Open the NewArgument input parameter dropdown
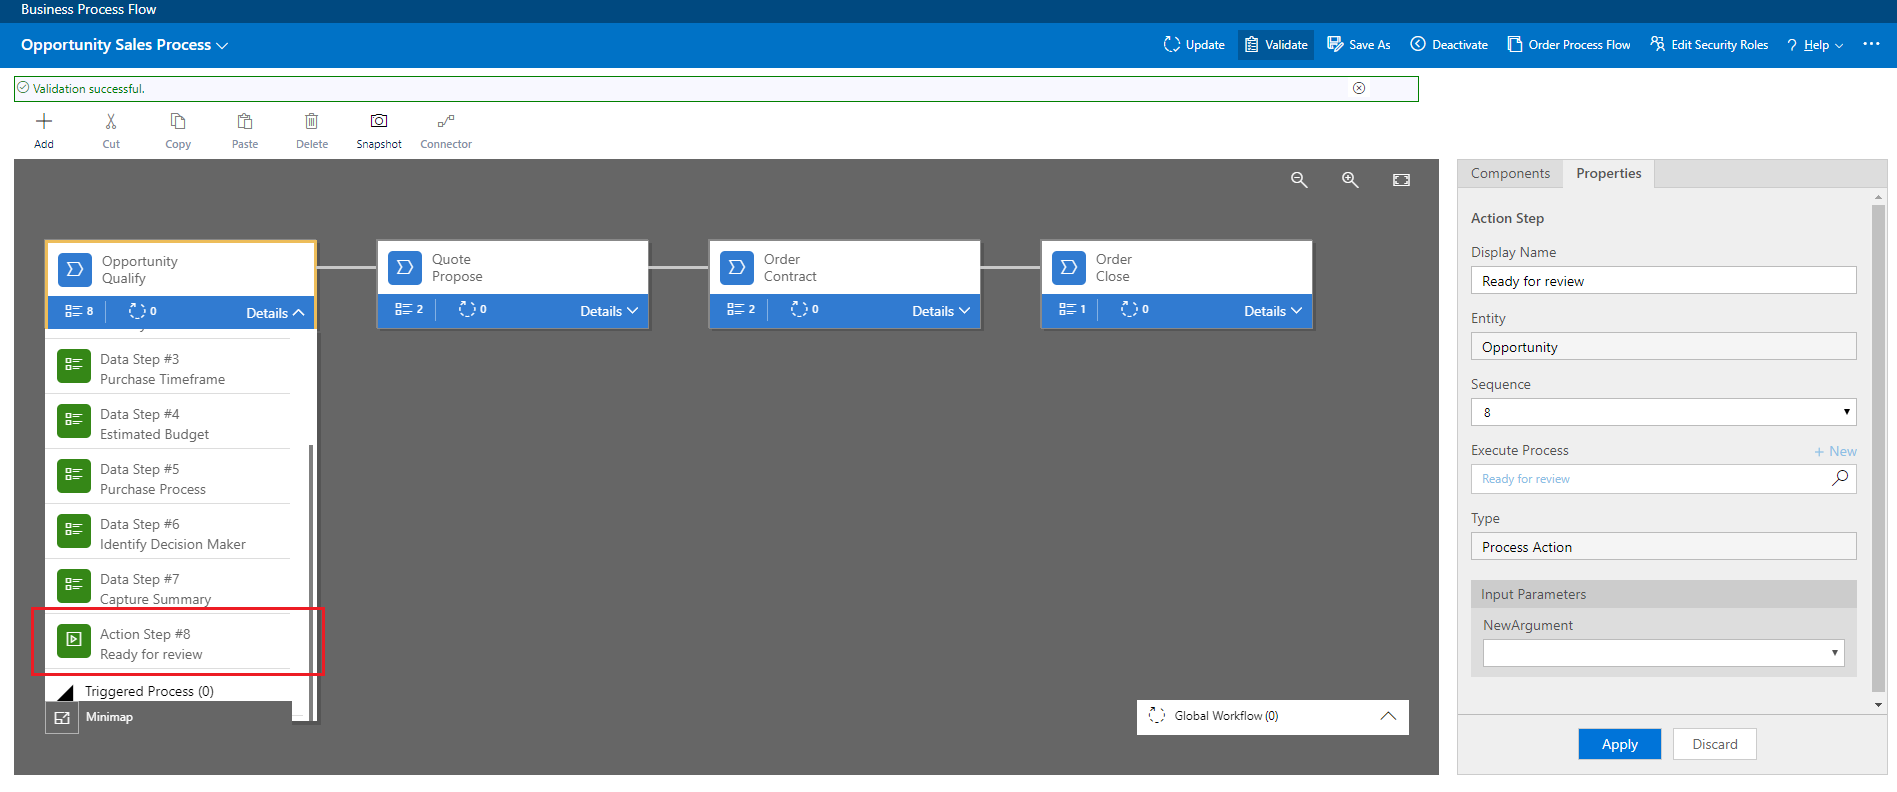The image size is (1897, 792). [x=1663, y=653]
